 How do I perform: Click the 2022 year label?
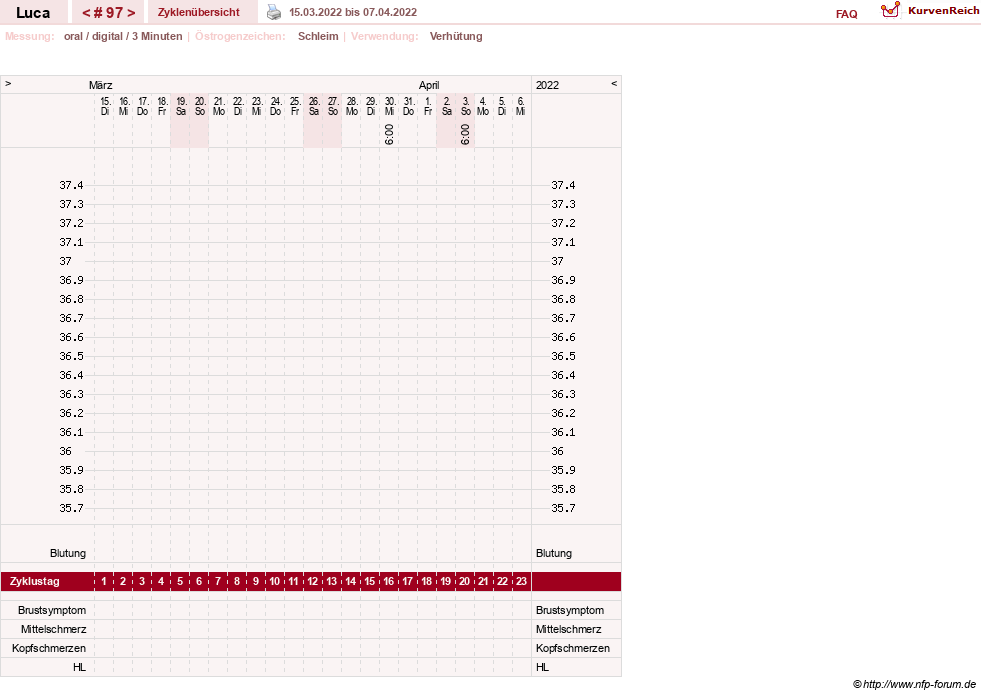click(547, 85)
